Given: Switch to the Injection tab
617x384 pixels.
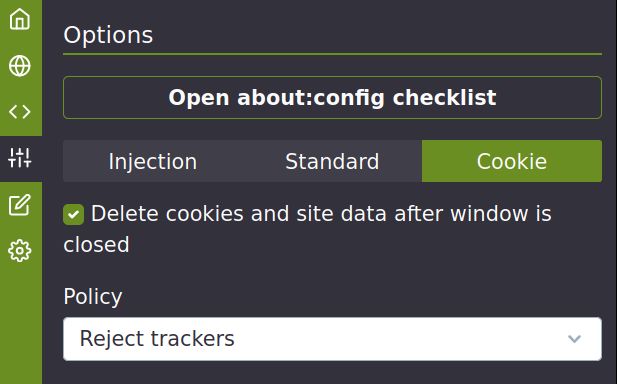Looking at the screenshot, I should click(x=153, y=161).
